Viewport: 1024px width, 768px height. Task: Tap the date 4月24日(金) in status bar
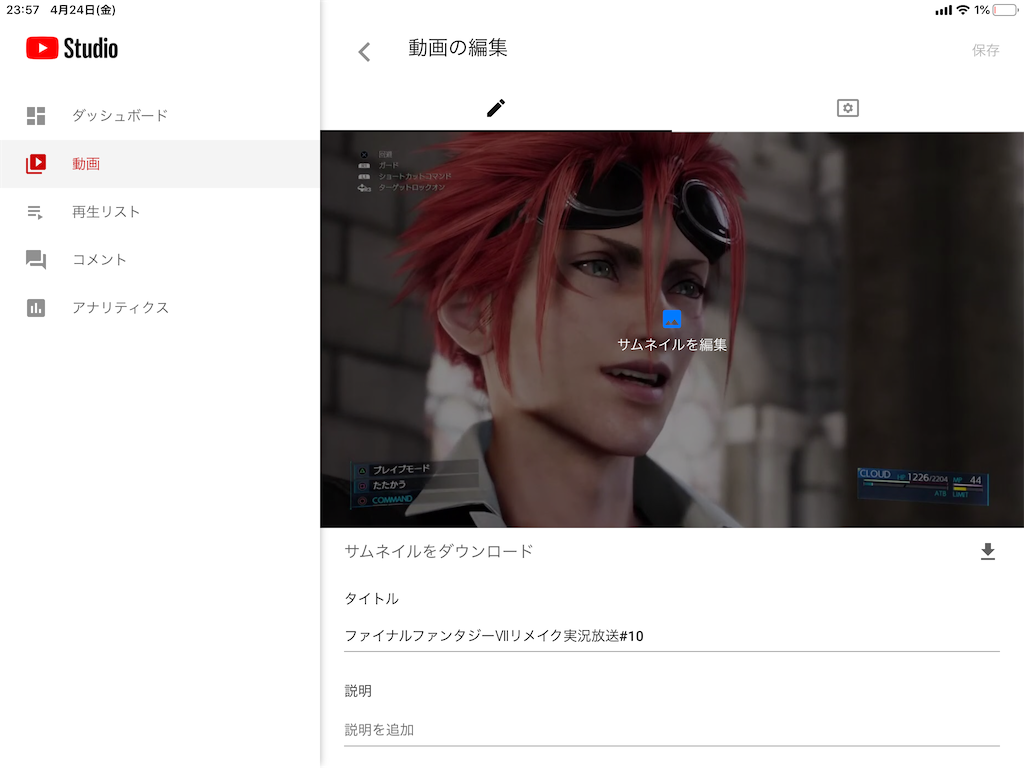click(x=83, y=10)
